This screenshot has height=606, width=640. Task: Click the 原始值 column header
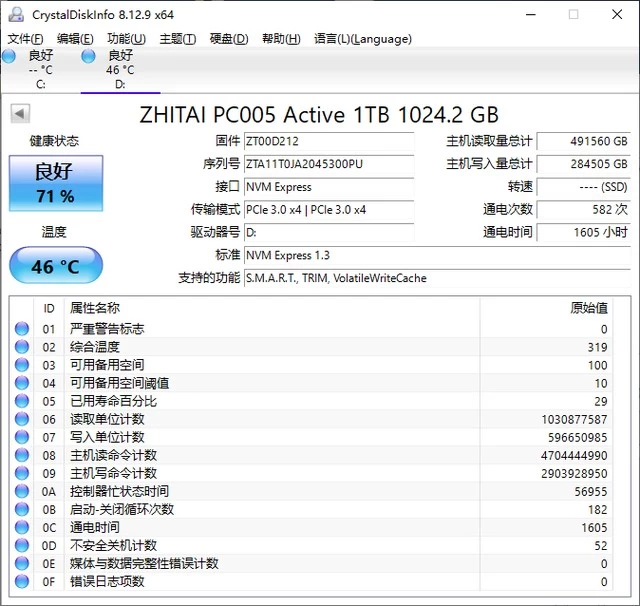588,308
